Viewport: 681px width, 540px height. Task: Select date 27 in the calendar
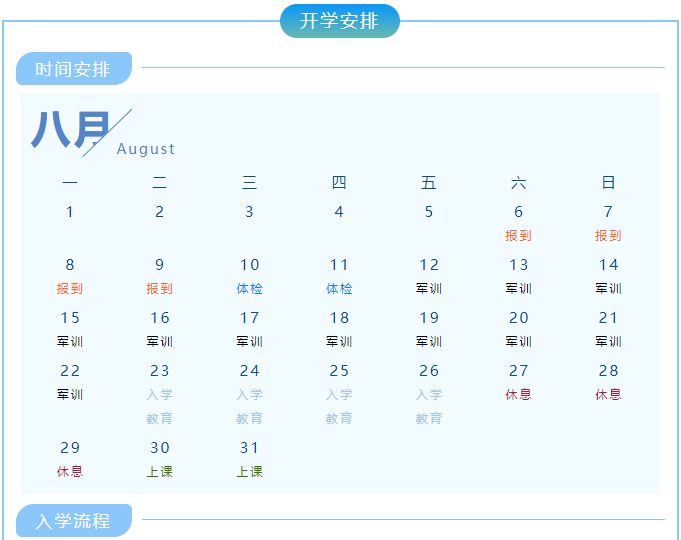click(519, 371)
